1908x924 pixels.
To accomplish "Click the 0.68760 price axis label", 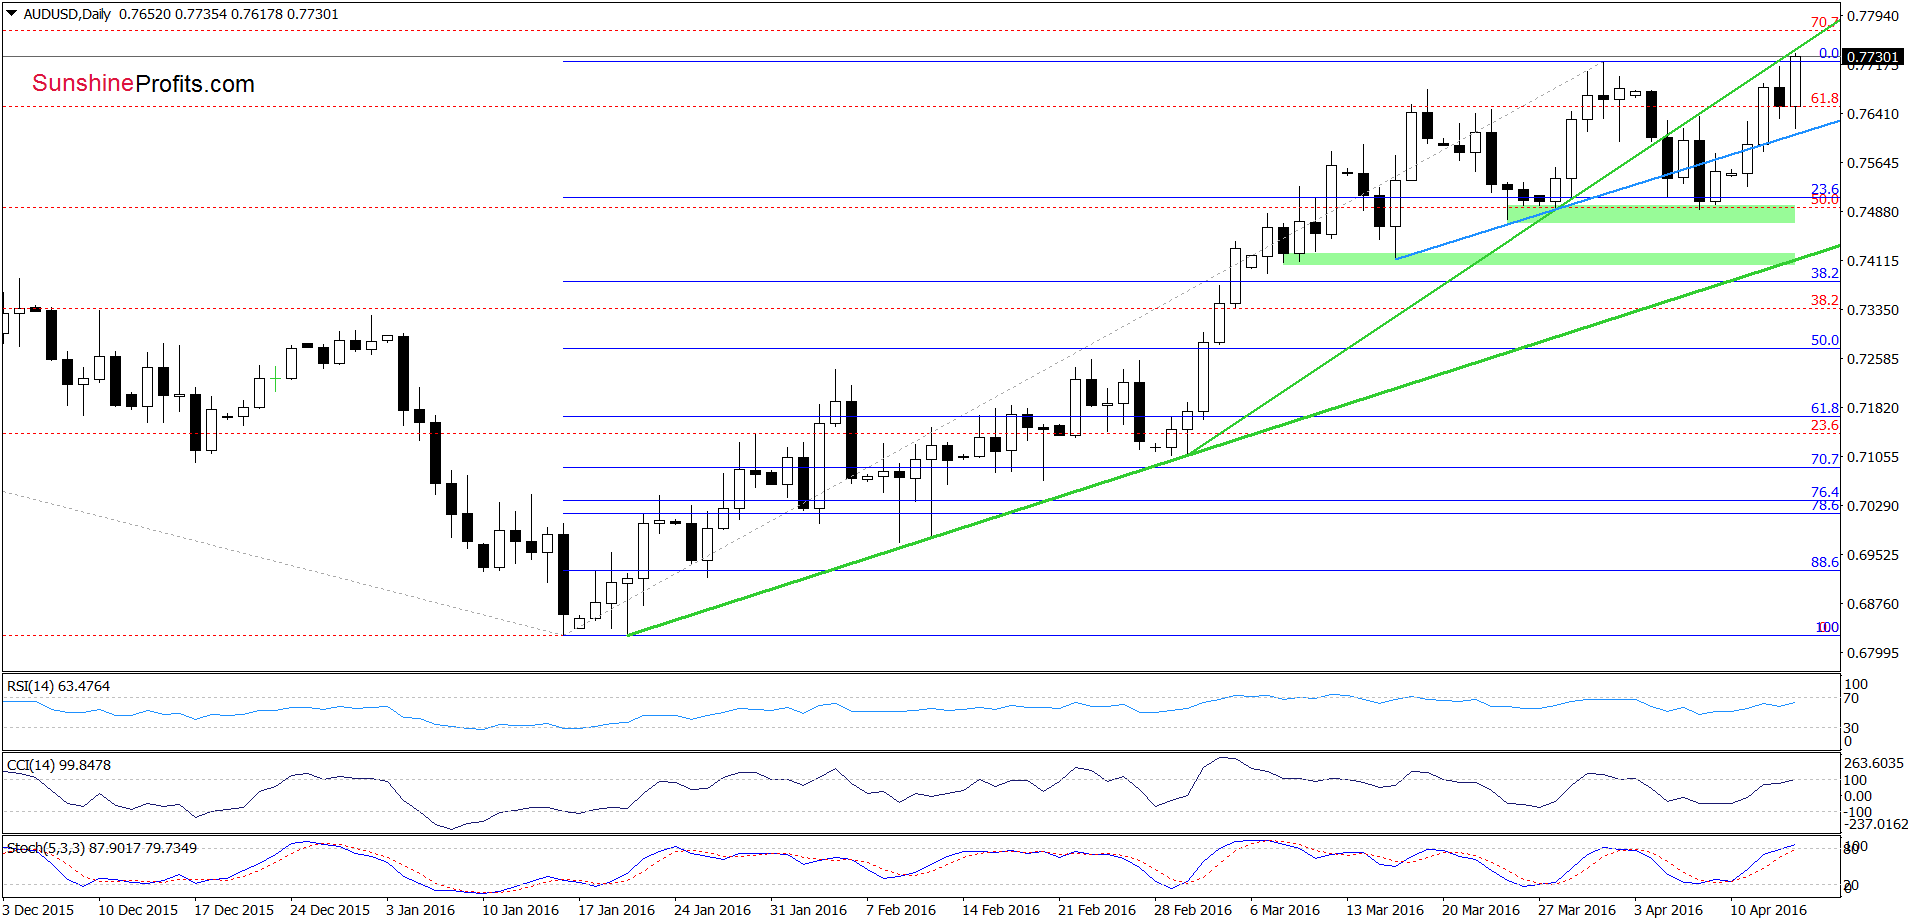I will 1872,604.
